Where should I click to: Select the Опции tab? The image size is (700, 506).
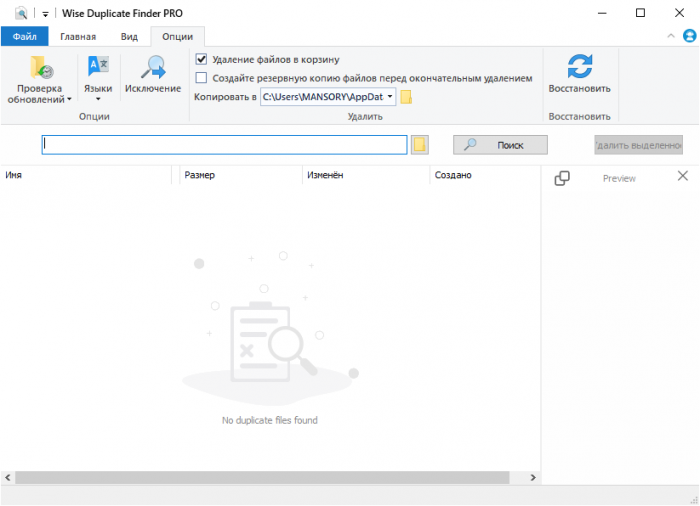[x=178, y=37]
